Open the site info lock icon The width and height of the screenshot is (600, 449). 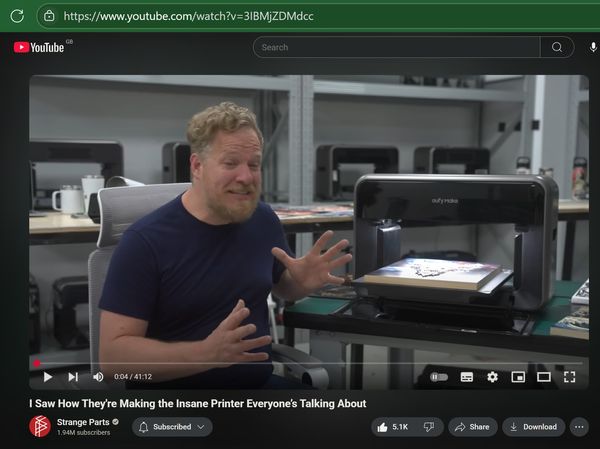49,16
